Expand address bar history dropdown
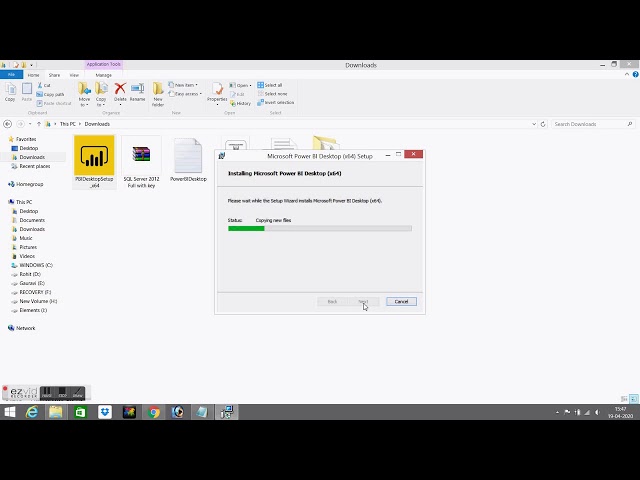Image resolution: width=640 pixels, height=480 pixels. click(534, 124)
